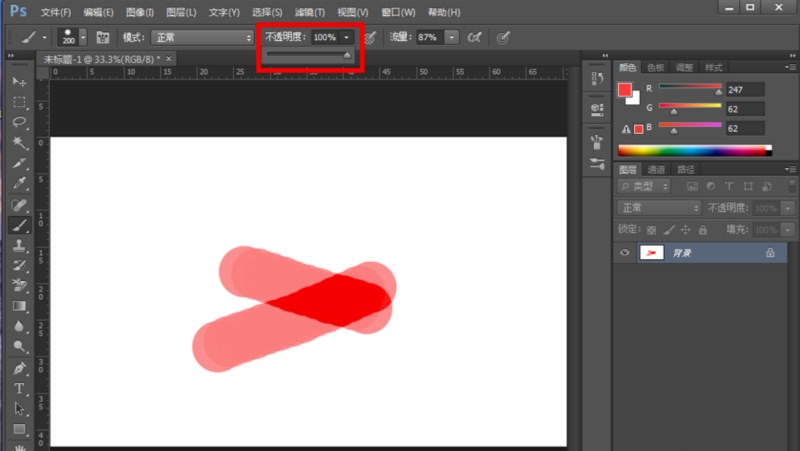800x451 pixels.
Task: Toggle airbrush mode beside the flow field
Action: click(x=475, y=37)
